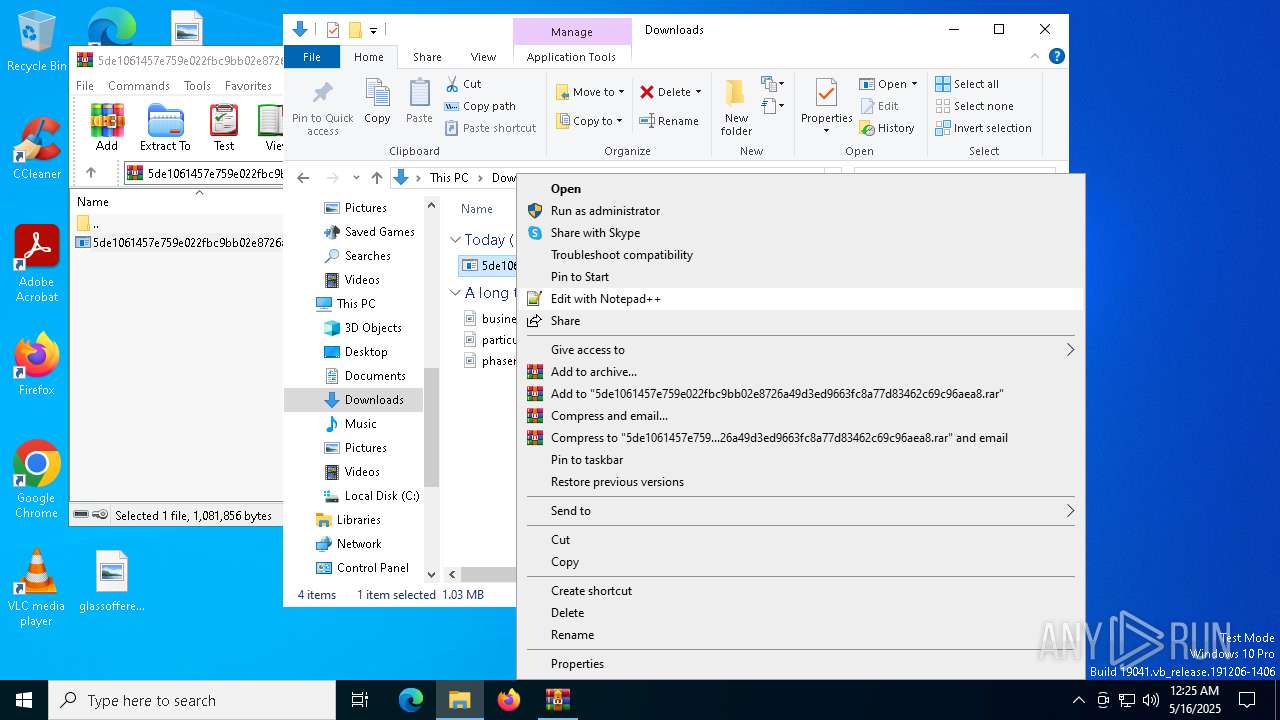Click Select none in ribbon
The width and height of the screenshot is (1280, 720).
click(x=974, y=106)
